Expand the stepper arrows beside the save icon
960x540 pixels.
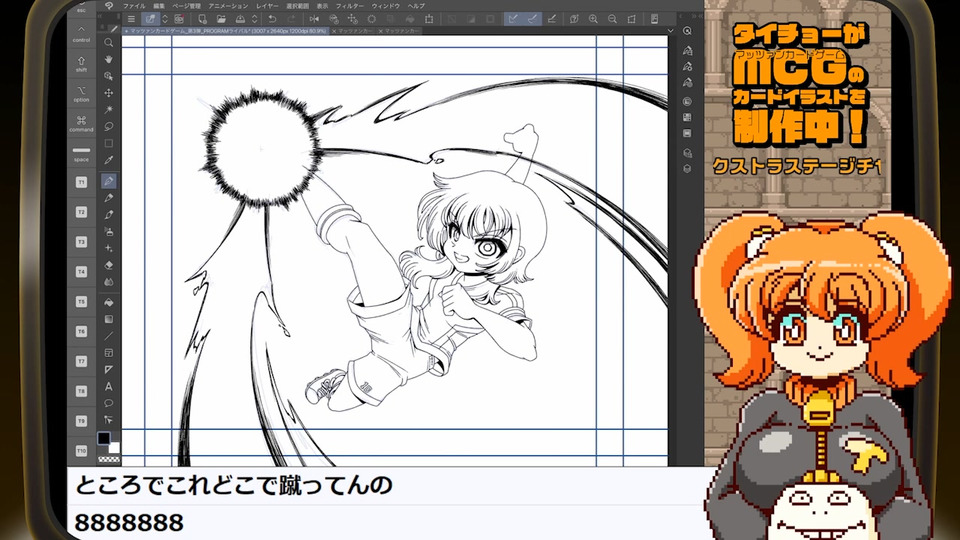click(255, 19)
